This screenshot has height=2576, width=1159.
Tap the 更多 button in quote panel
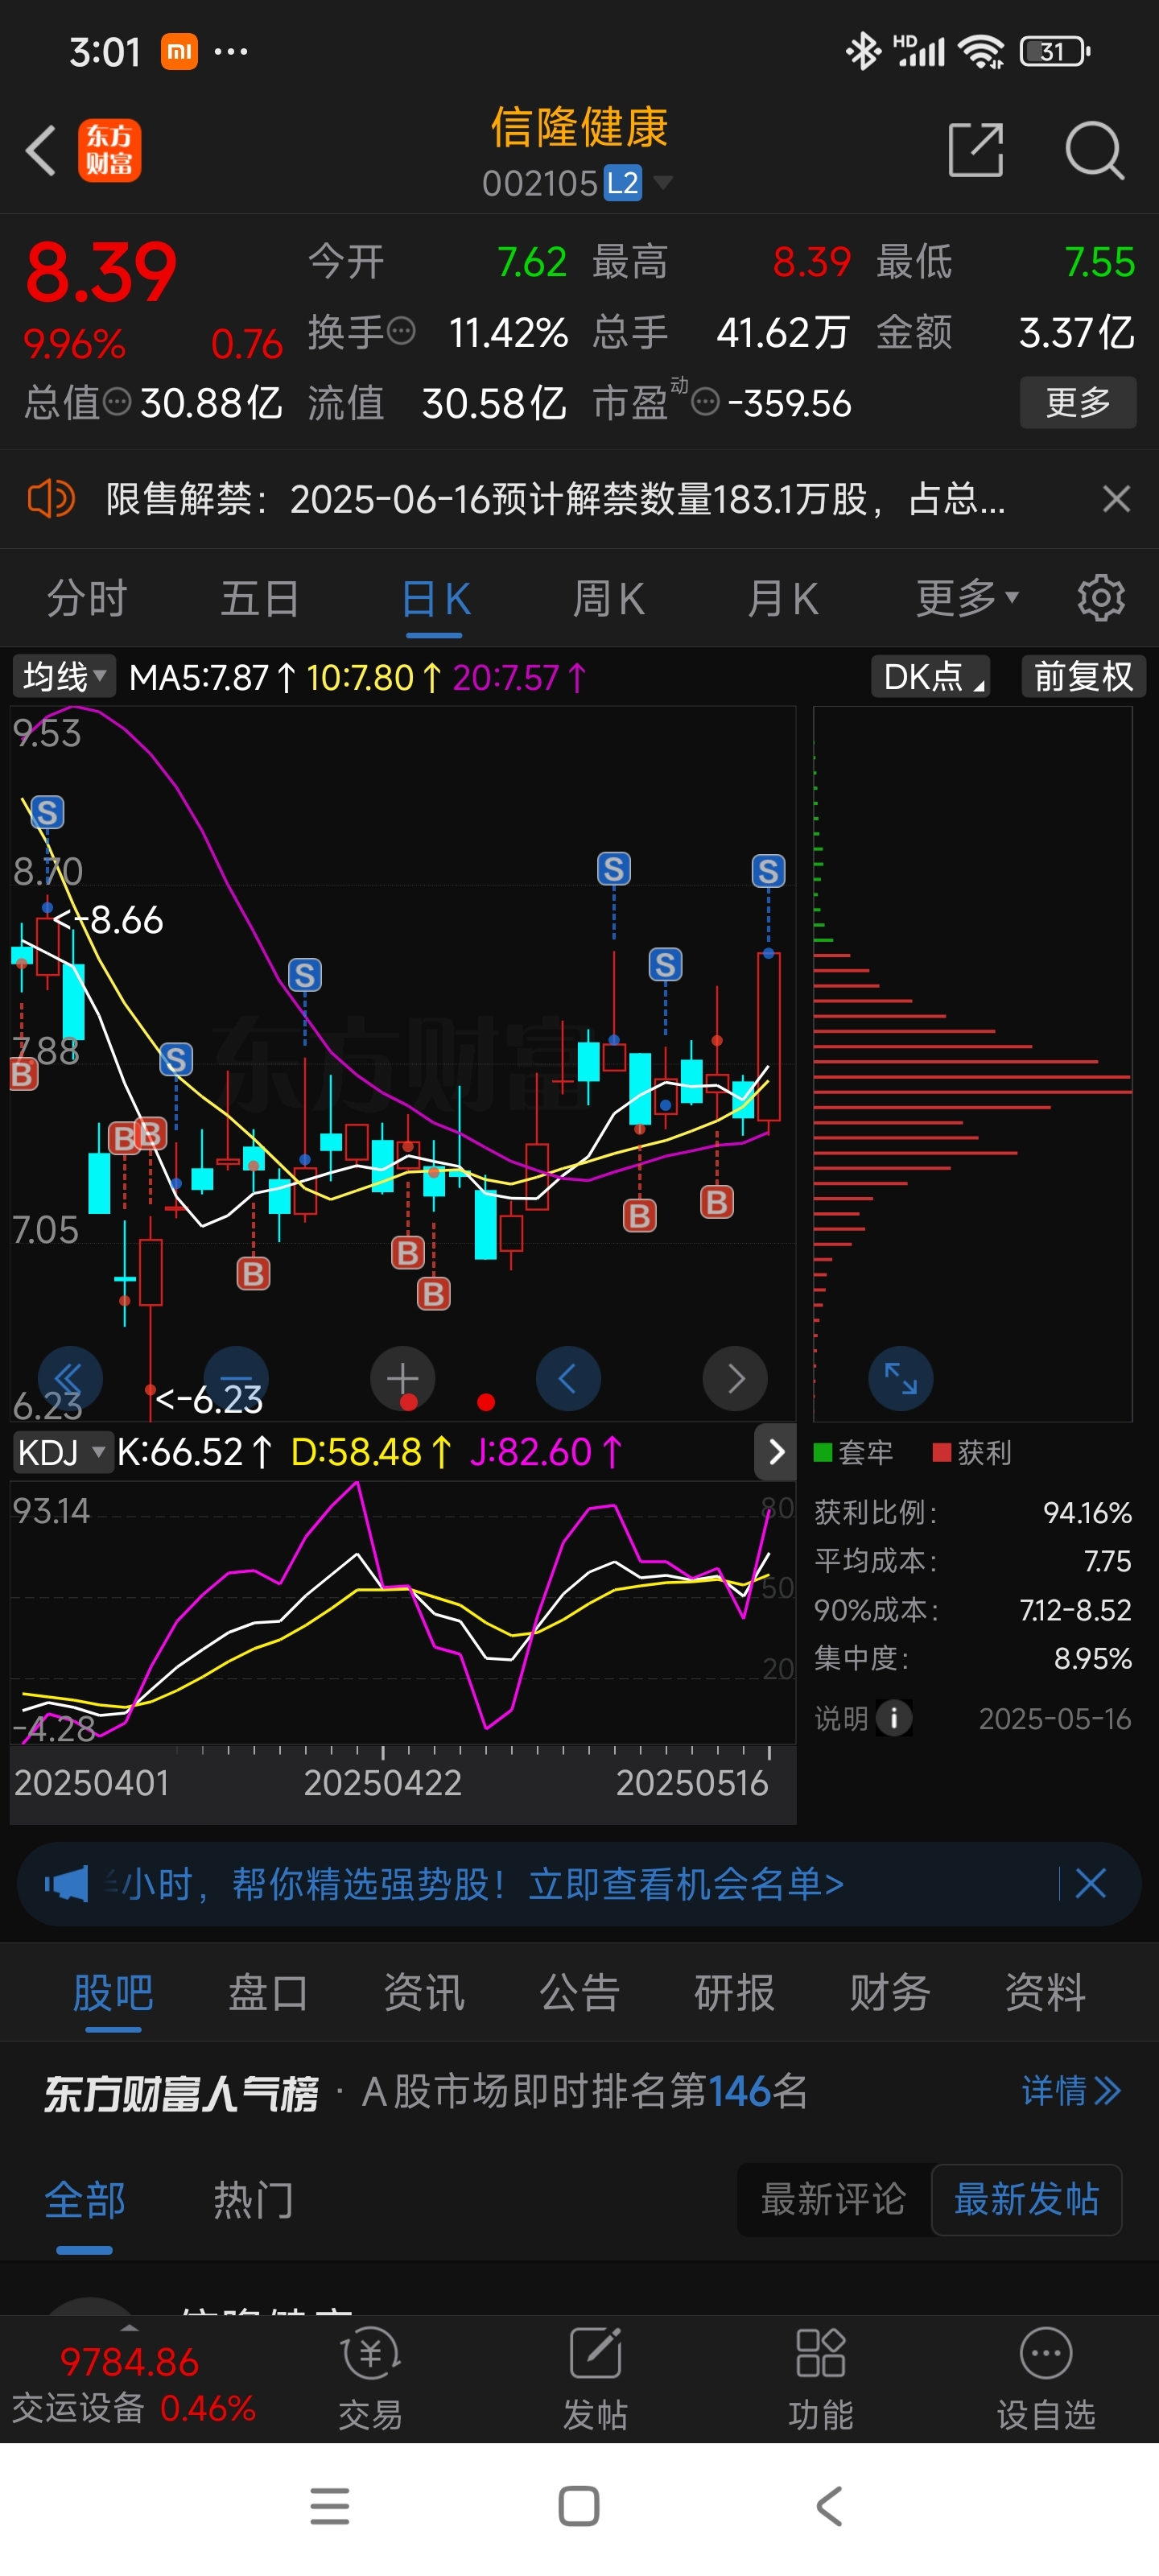pyautogui.click(x=1077, y=402)
